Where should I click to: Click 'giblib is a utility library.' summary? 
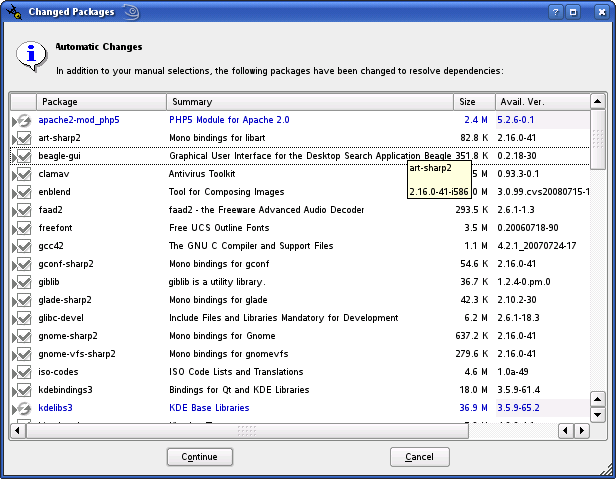[217, 282]
